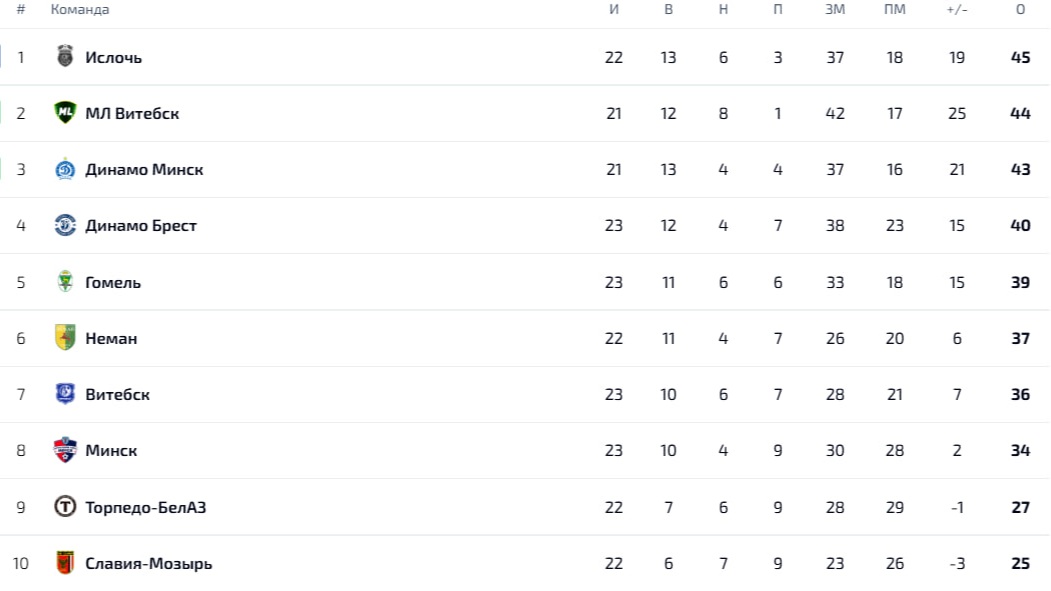Click the Гомель team crest

pos(65,281)
